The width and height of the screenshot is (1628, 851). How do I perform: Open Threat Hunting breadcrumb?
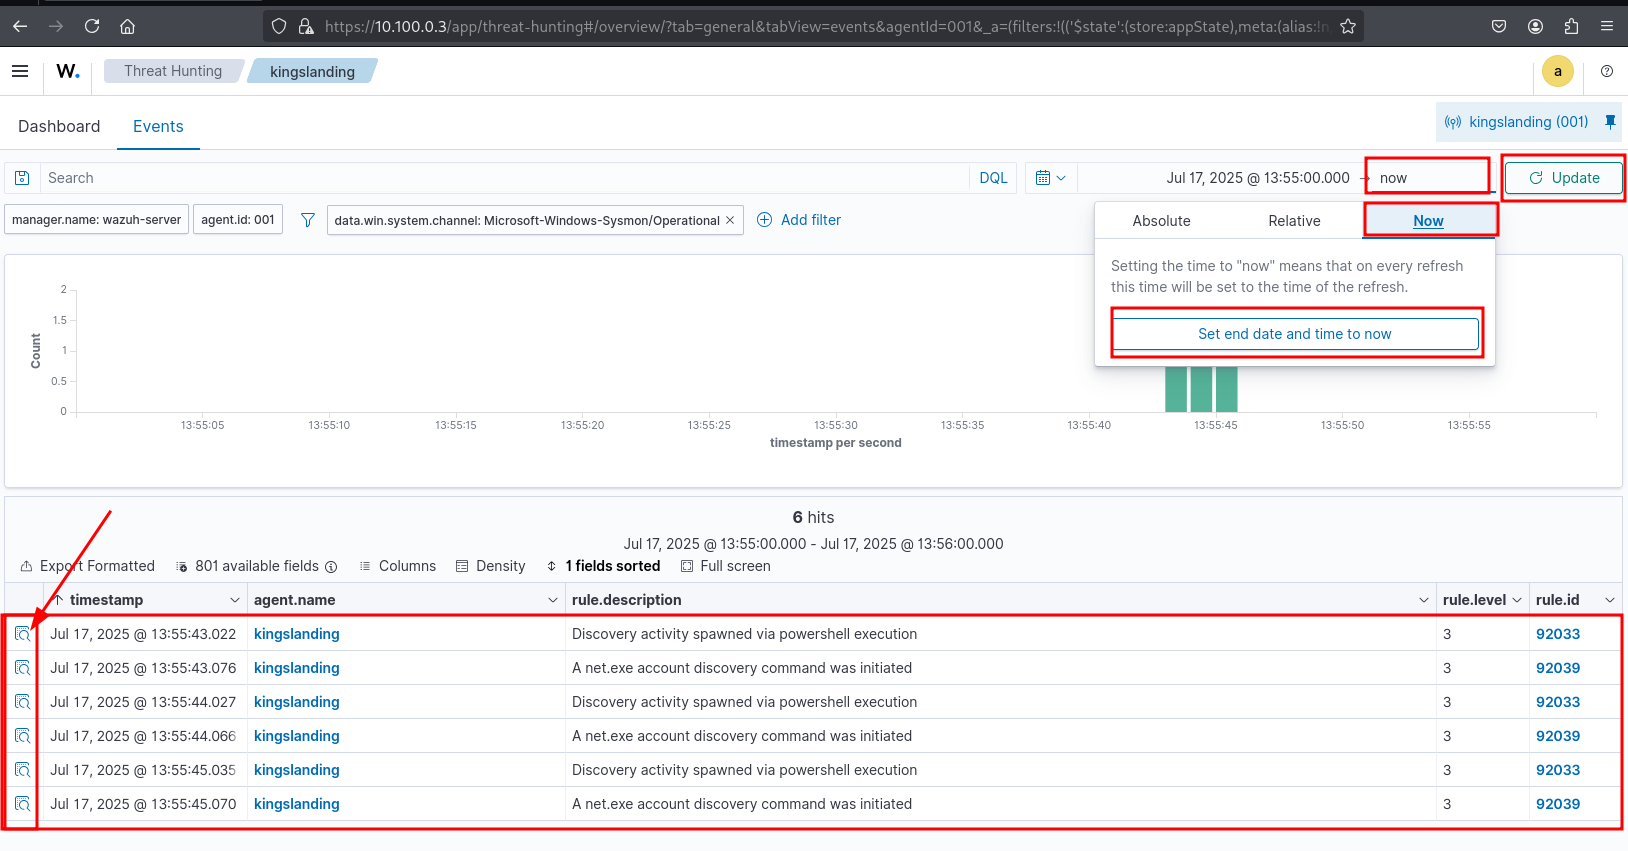pyautogui.click(x=173, y=71)
